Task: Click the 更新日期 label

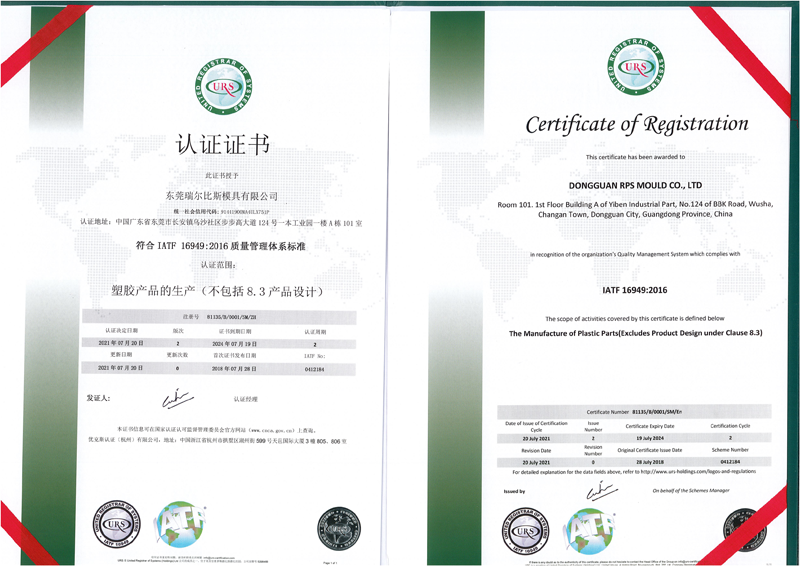Action: (121, 354)
